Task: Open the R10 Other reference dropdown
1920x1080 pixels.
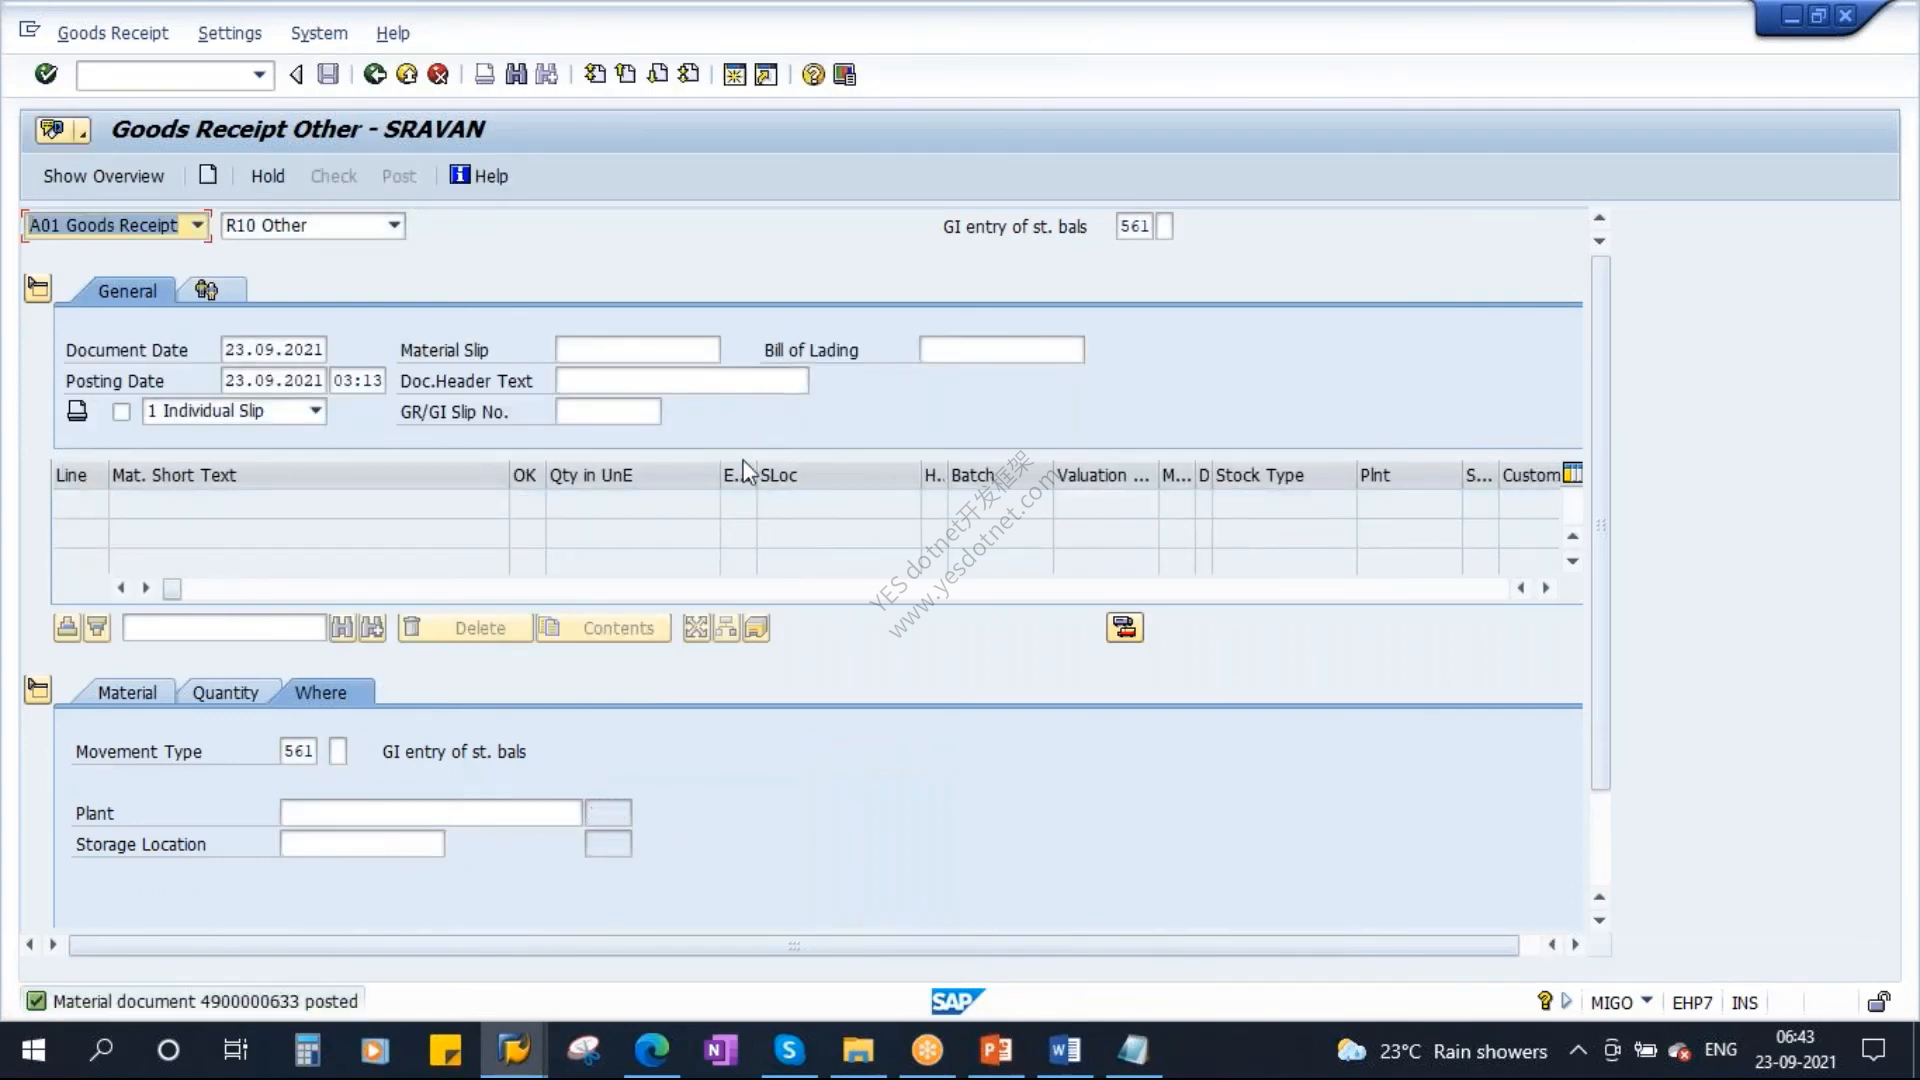Action: 394,225
